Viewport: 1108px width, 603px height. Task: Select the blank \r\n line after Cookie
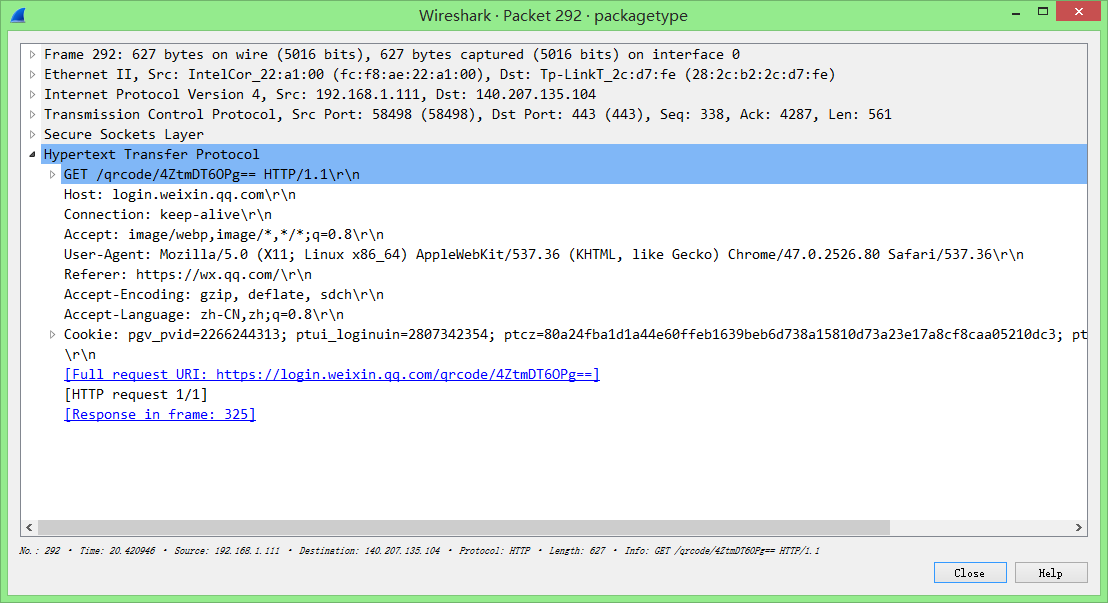79,355
